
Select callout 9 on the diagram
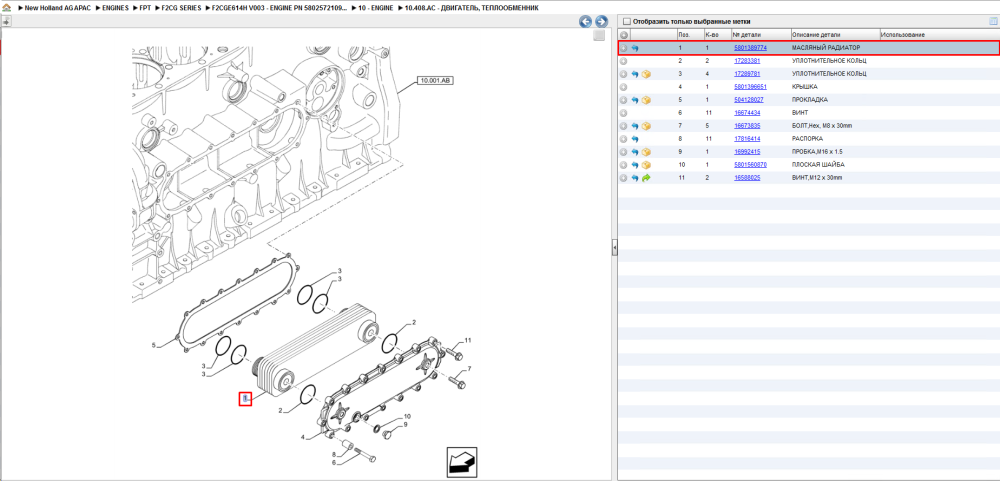click(x=404, y=424)
